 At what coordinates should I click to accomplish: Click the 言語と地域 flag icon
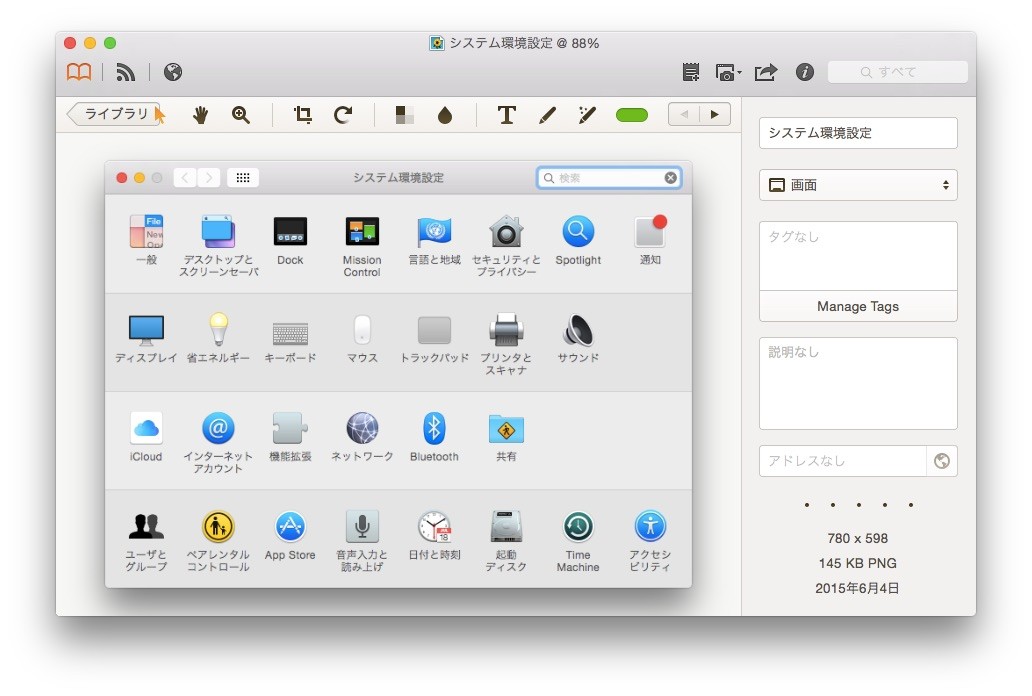click(x=434, y=232)
